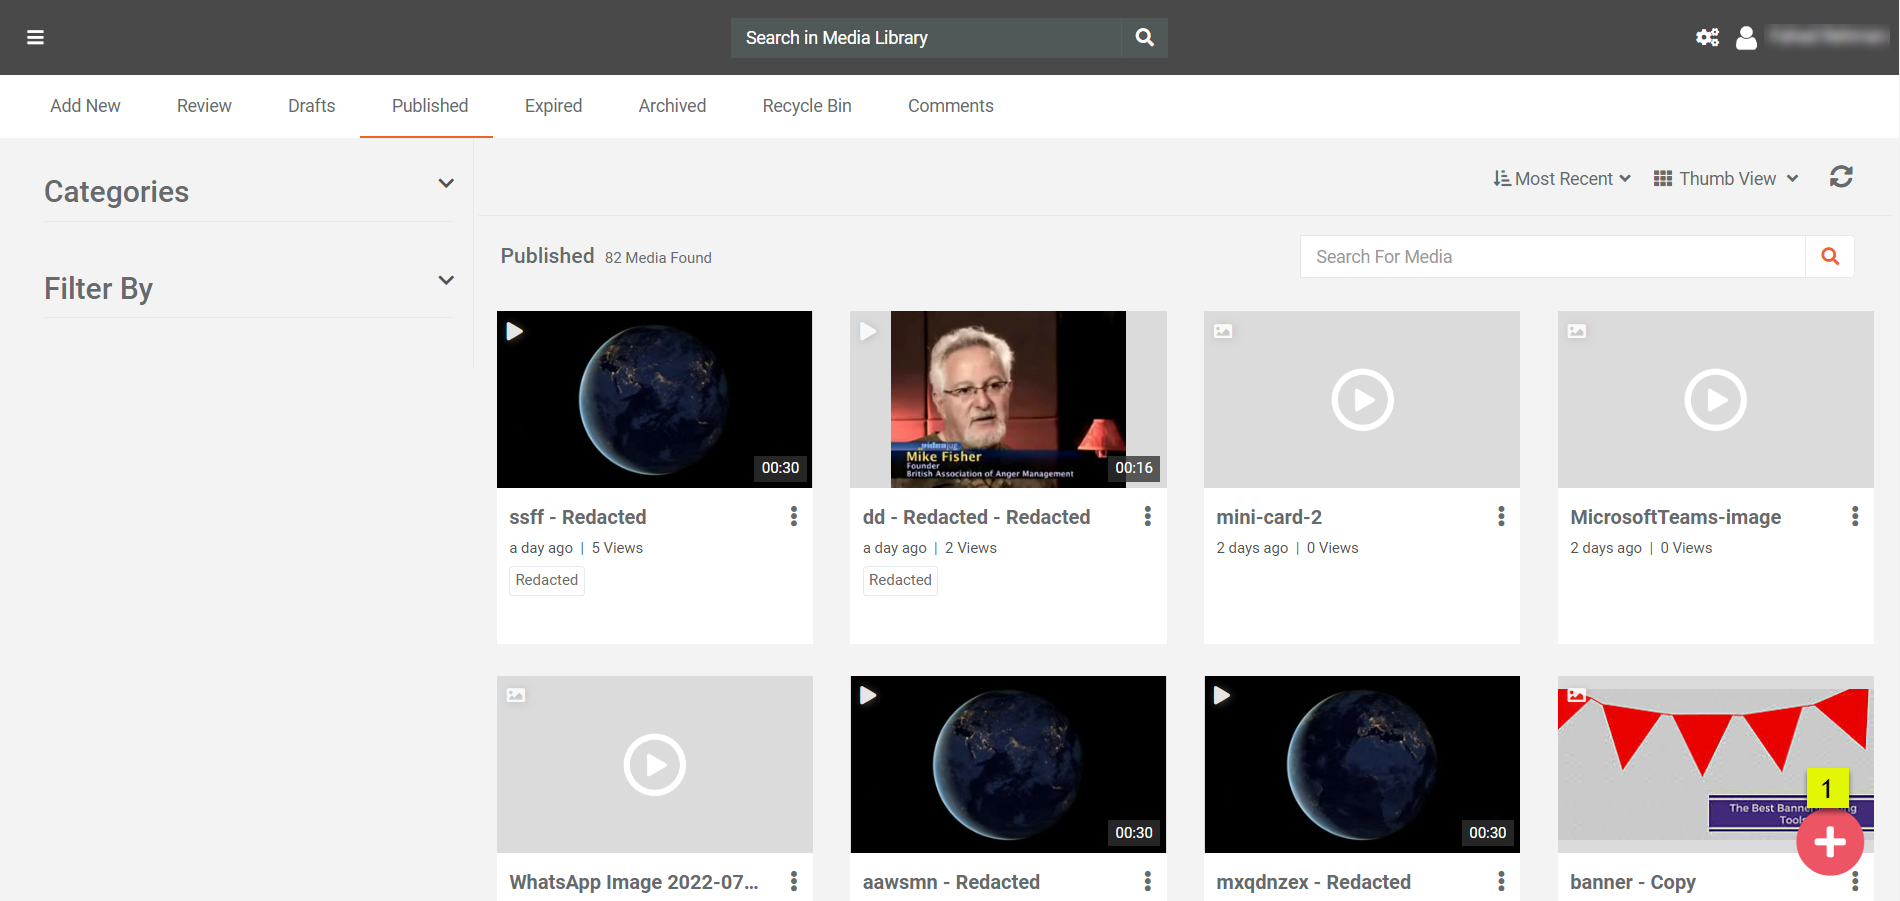The height and width of the screenshot is (901, 1900).
Task: Open the hamburger navigation menu
Action: click(35, 38)
